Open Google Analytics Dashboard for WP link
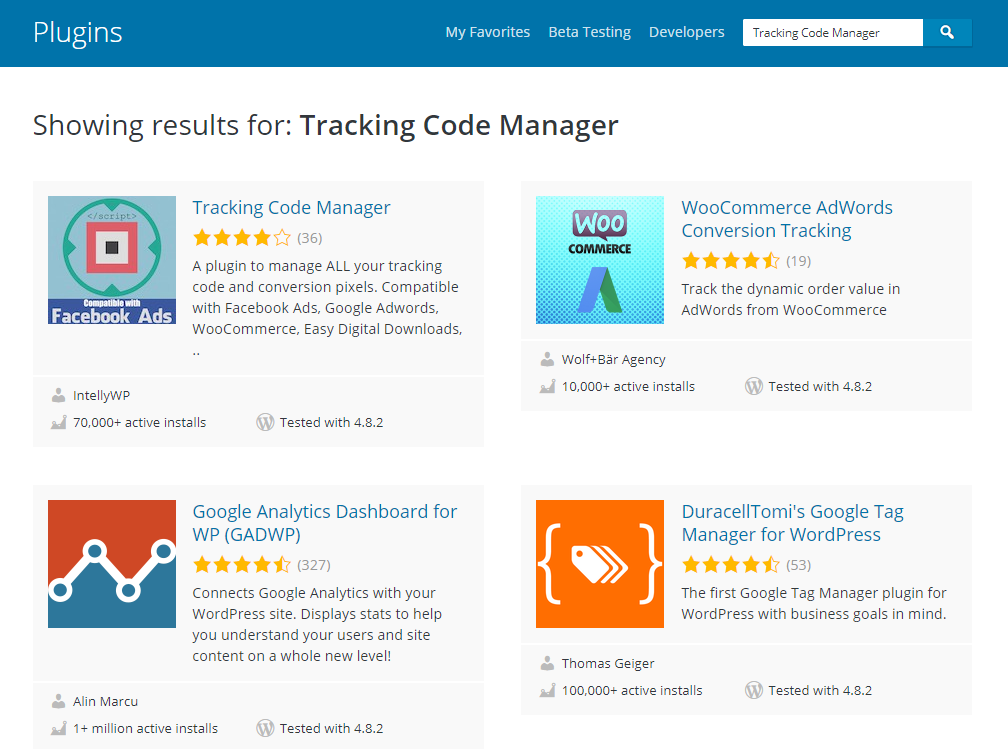This screenshot has width=1008, height=749. [324, 523]
